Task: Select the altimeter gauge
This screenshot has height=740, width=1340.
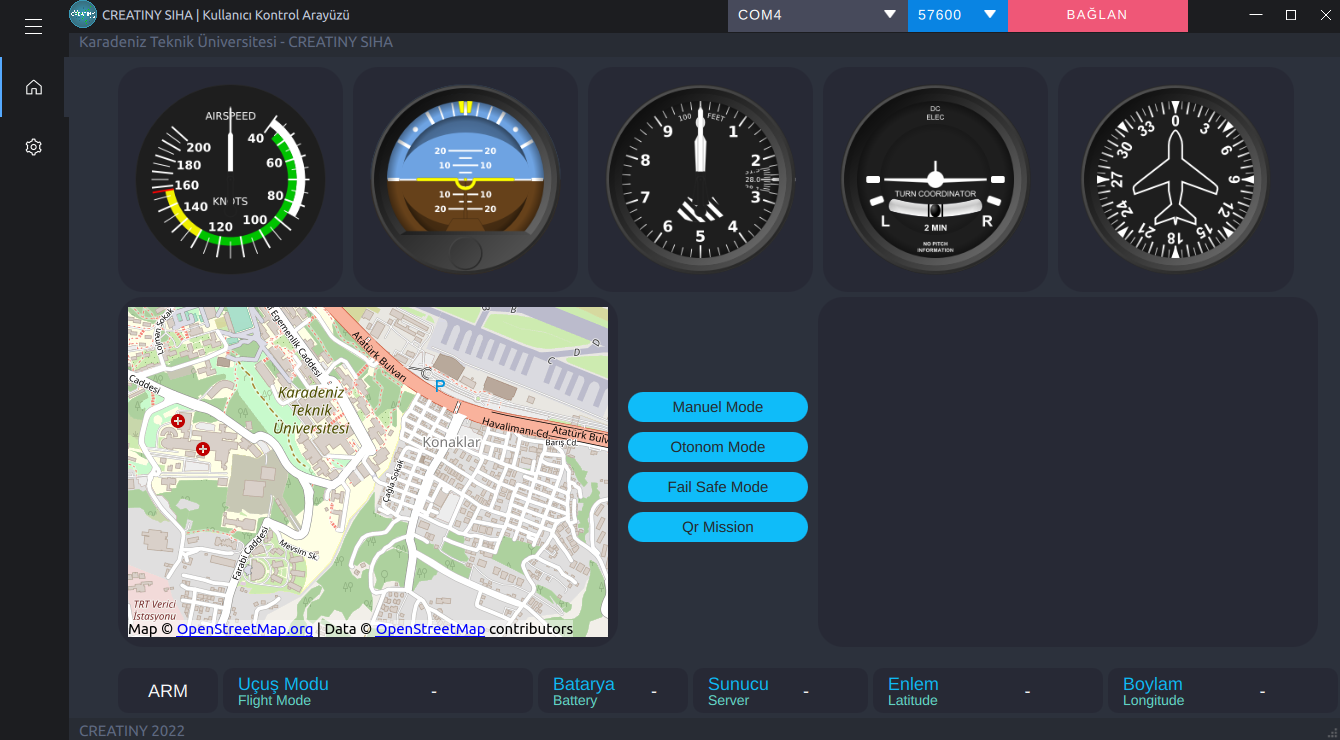Action: pyautogui.click(x=699, y=179)
